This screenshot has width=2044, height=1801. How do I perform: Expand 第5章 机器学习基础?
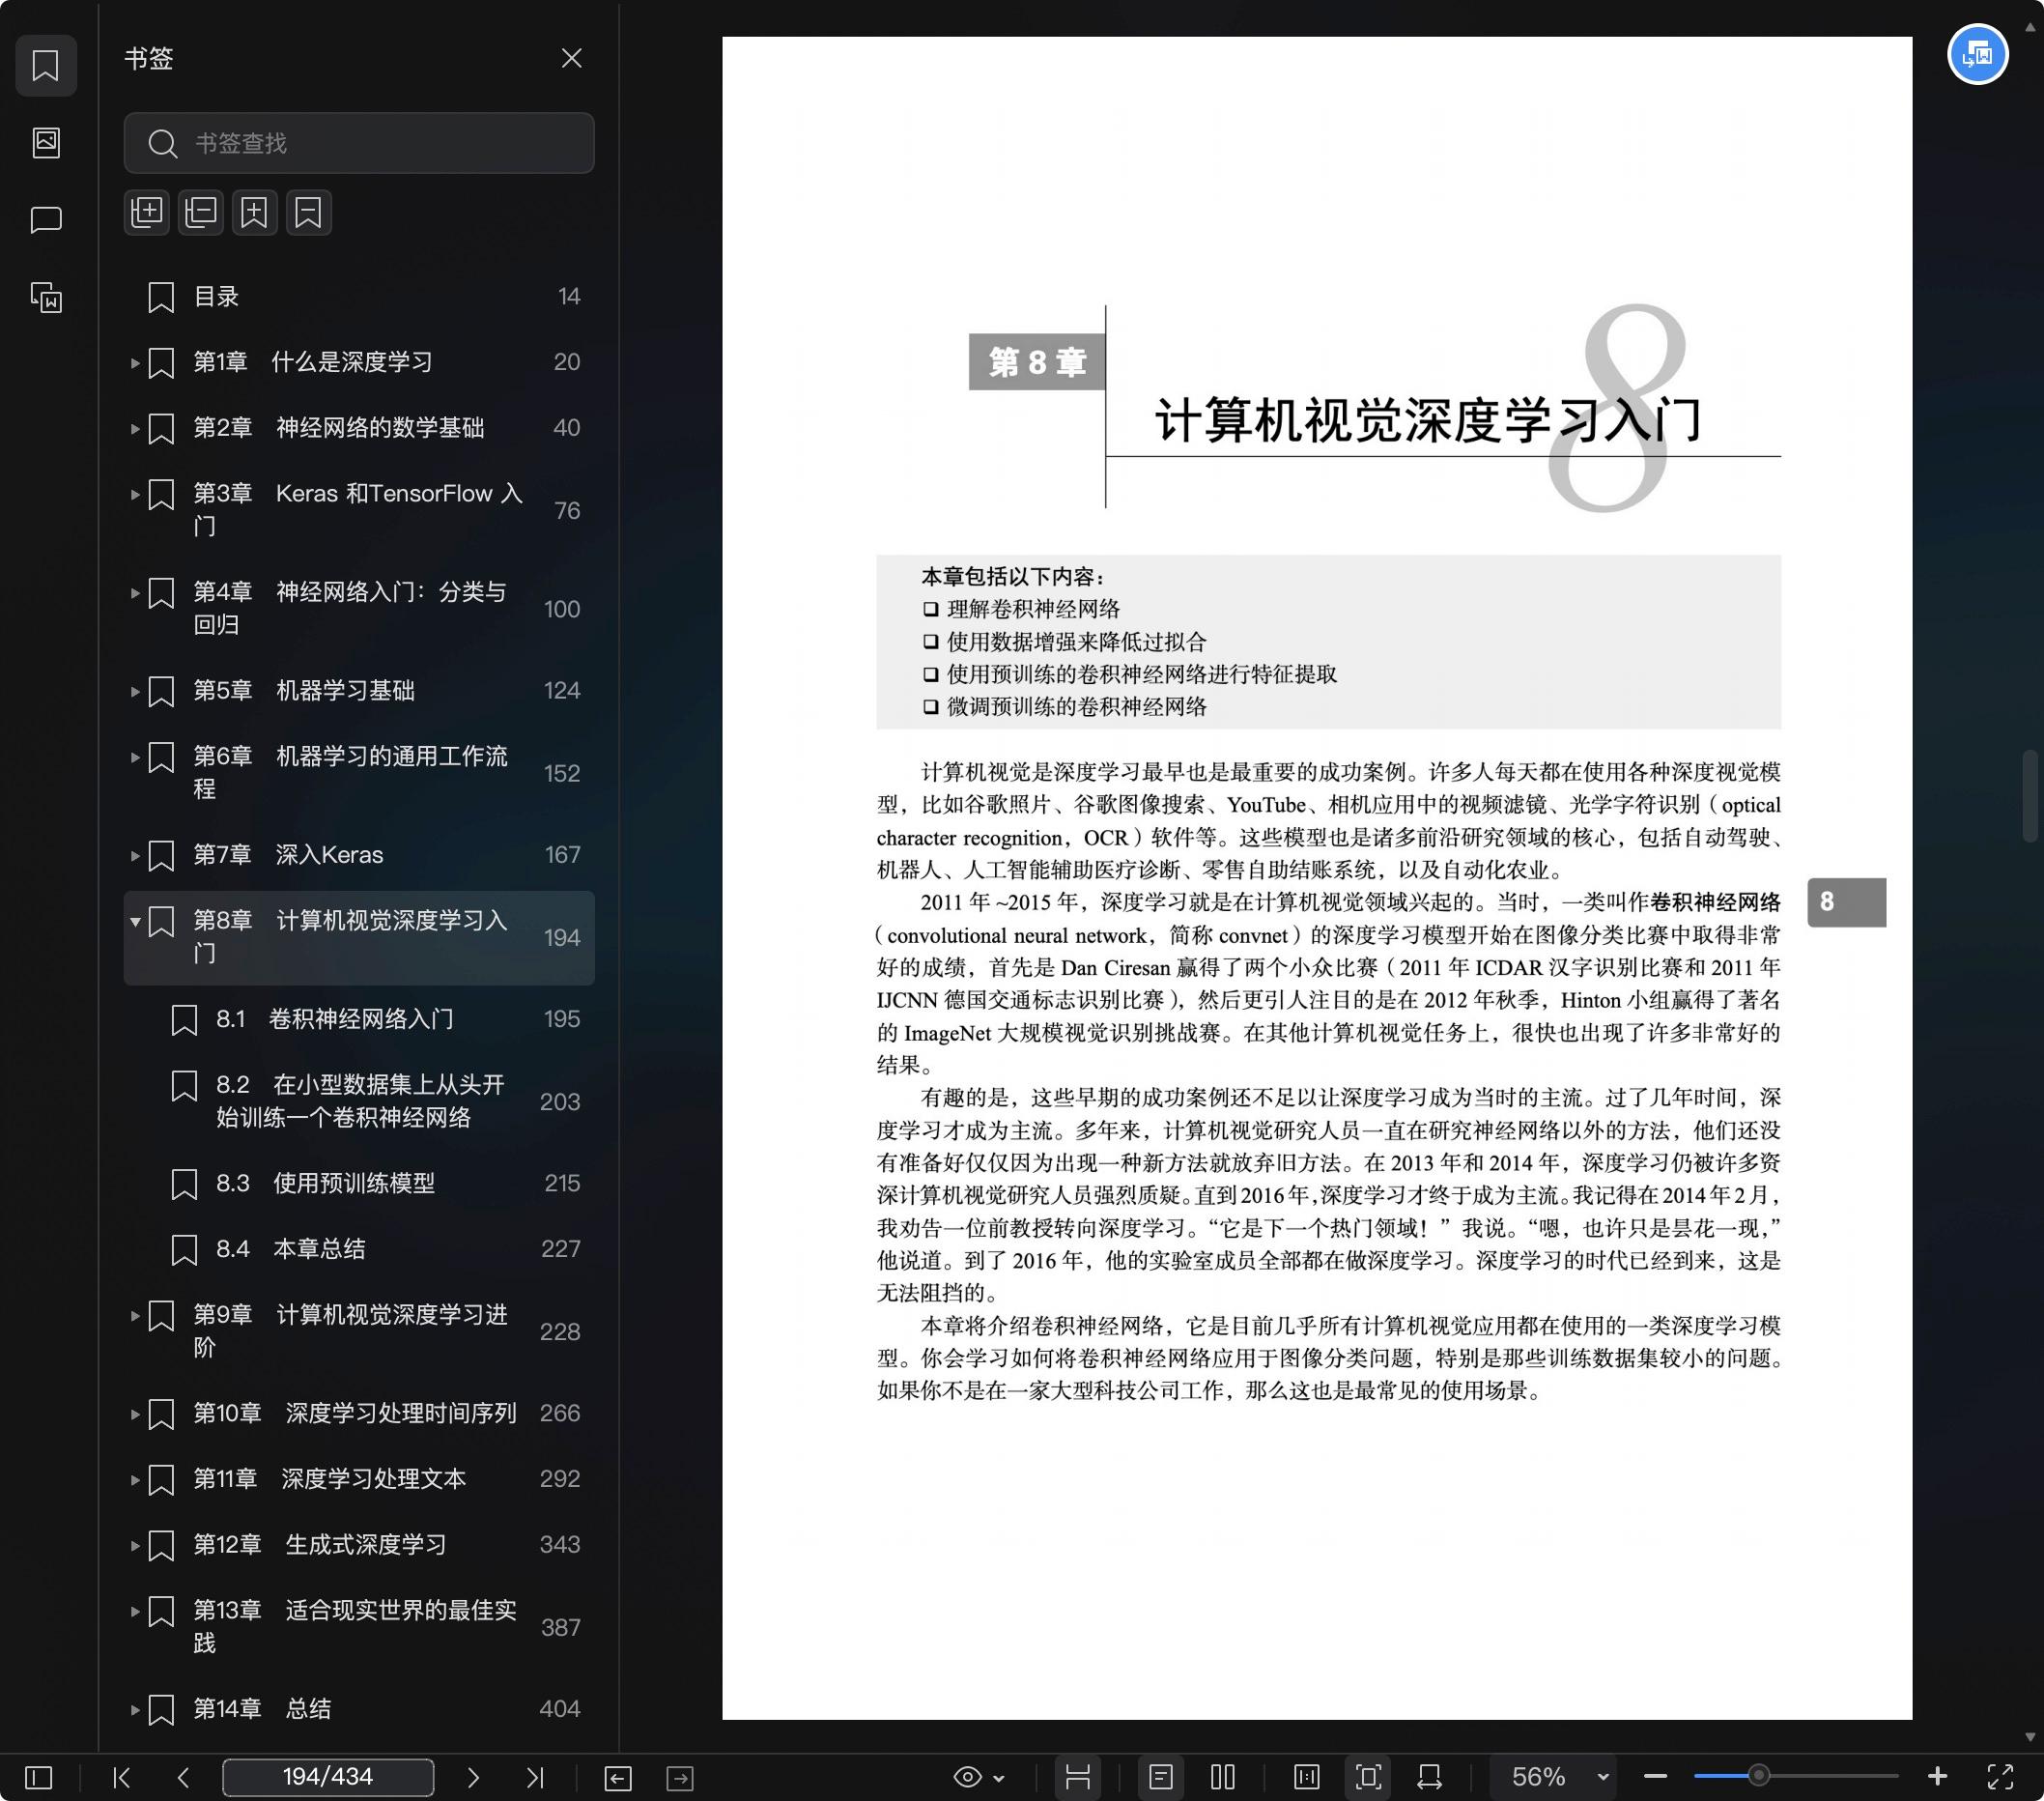tap(135, 692)
